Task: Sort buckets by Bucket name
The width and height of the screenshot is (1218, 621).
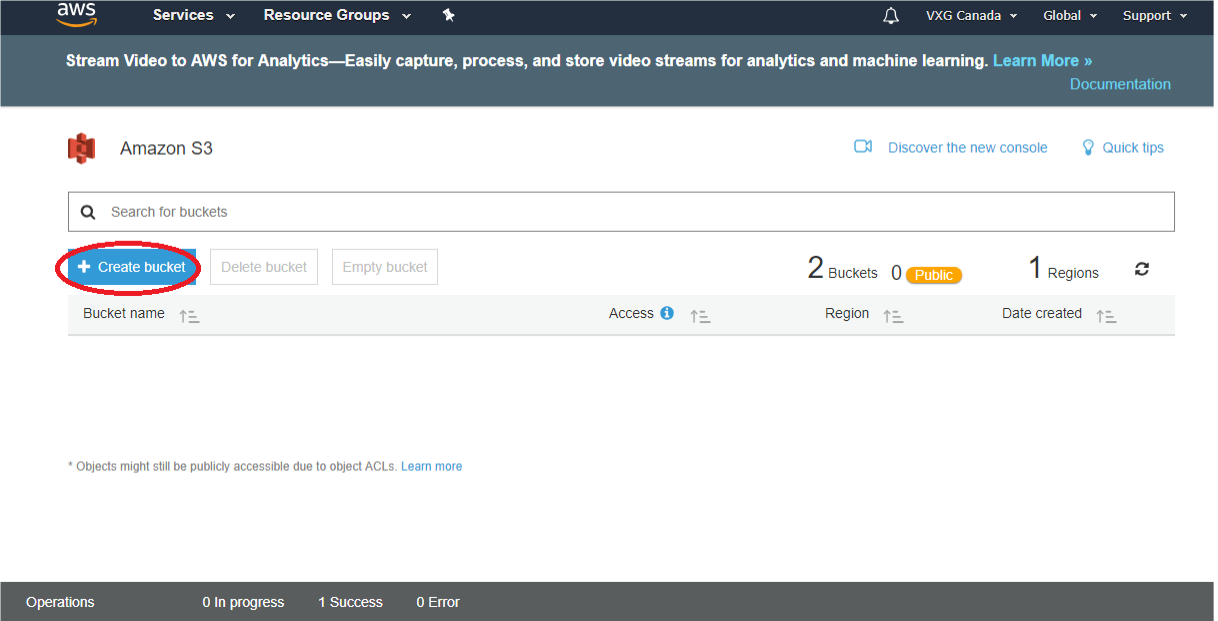Action: 189,316
